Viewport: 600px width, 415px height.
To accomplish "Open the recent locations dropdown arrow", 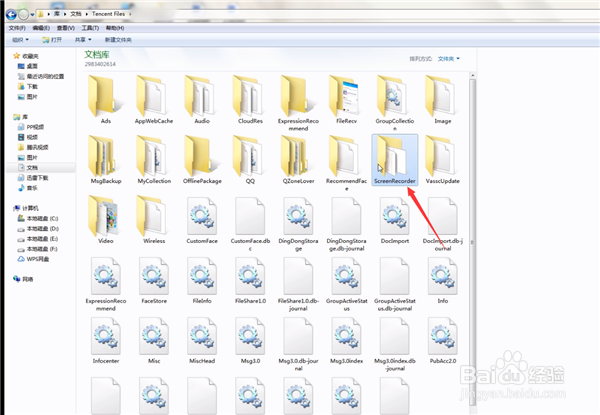I will coord(33,15).
